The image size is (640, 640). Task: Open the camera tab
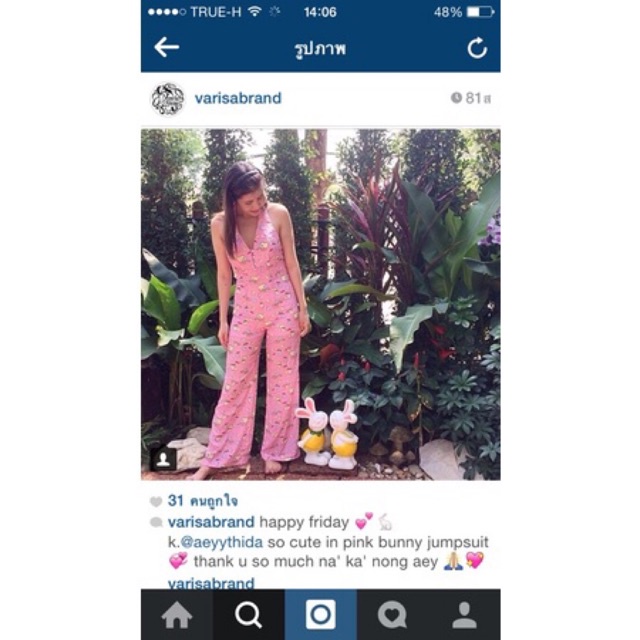pos(320,615)
